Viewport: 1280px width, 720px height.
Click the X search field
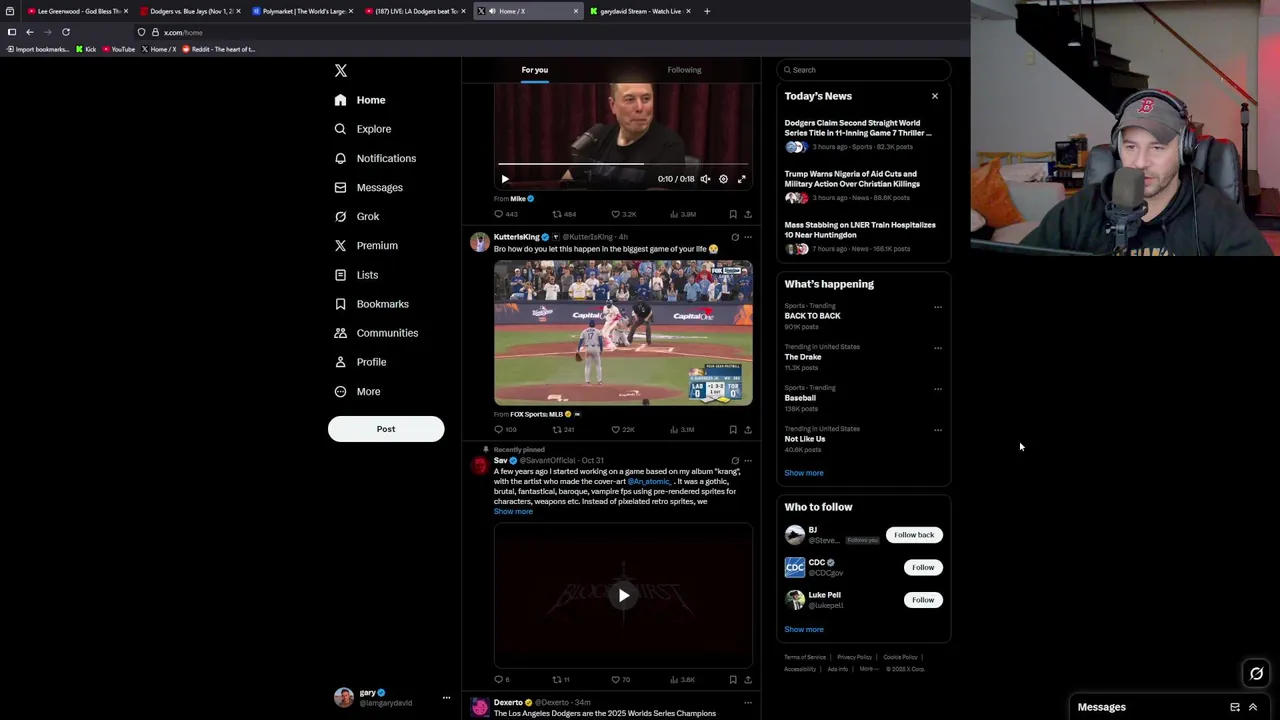[863, 70]
